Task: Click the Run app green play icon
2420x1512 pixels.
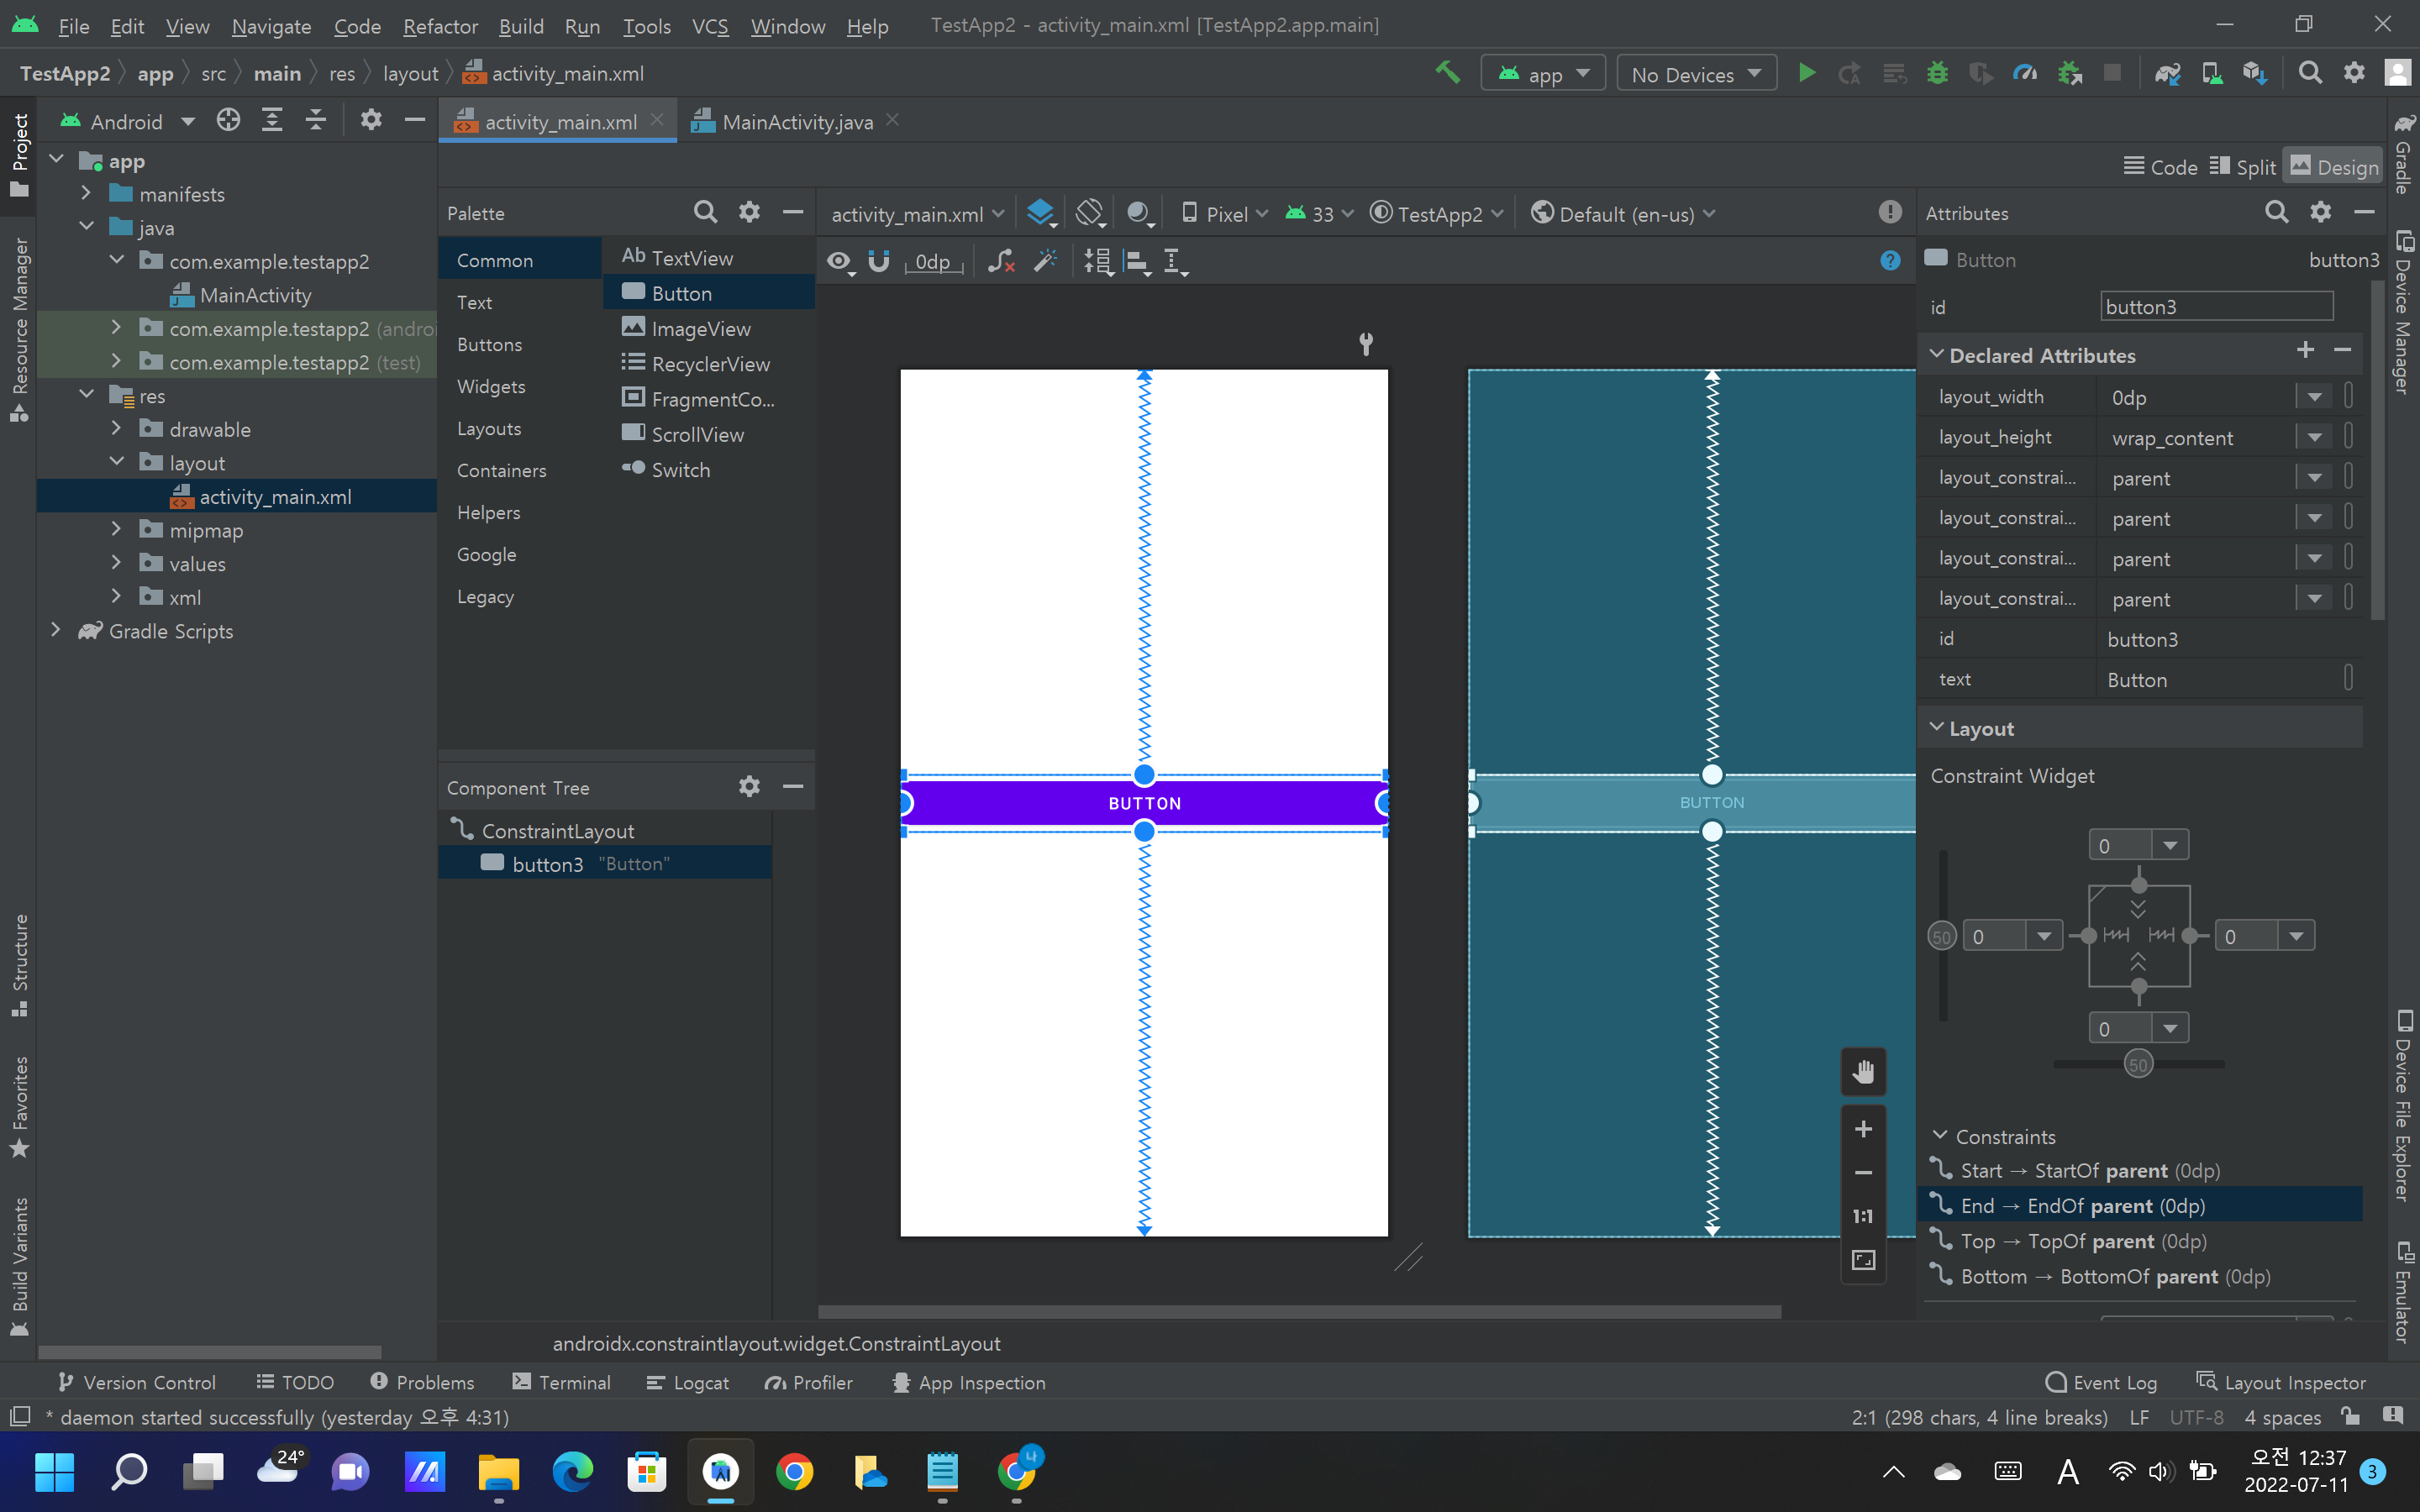Action: pyautogui.click(x=1806, y=74)
